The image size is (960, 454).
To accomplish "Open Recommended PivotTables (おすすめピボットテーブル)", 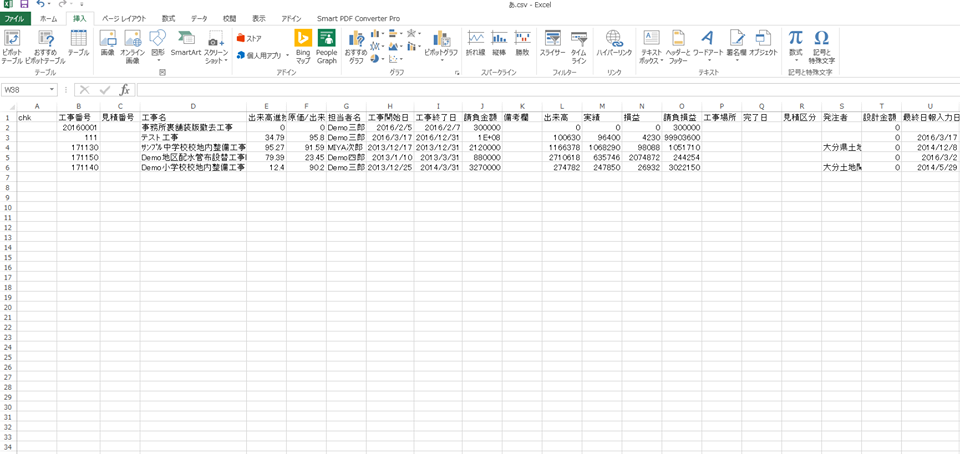I will click(x=45, y=47).
